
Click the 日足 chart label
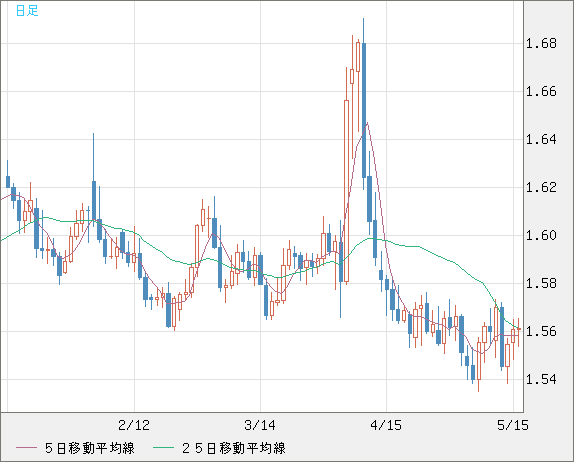(27, 11)
